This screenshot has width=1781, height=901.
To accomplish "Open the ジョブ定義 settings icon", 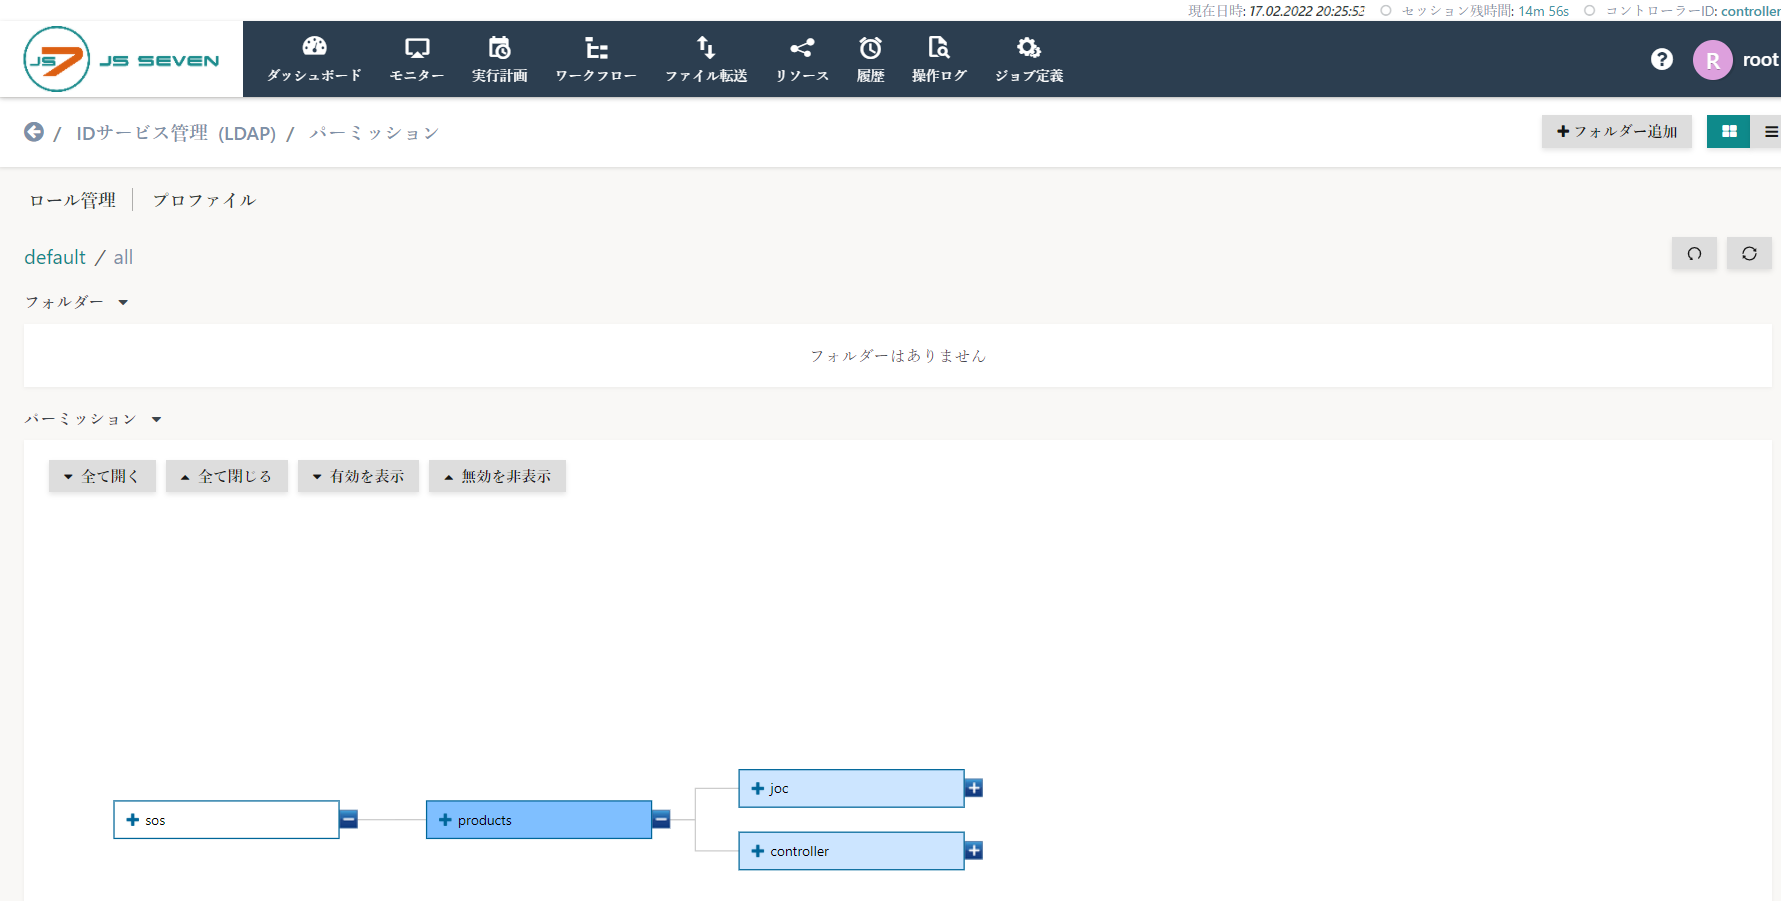I will [1028, 58].
